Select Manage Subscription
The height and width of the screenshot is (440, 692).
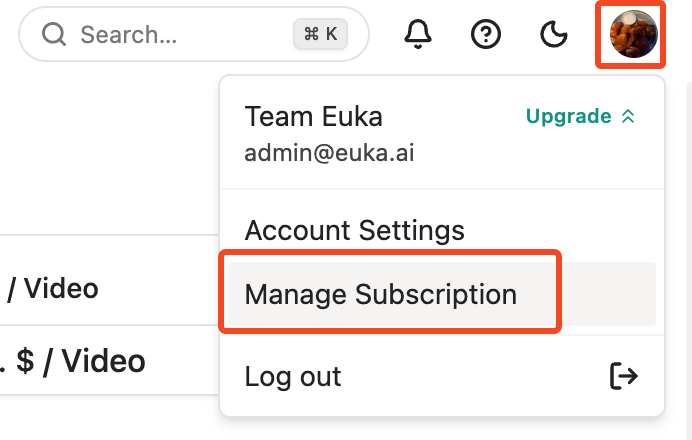tap(441, 294)
